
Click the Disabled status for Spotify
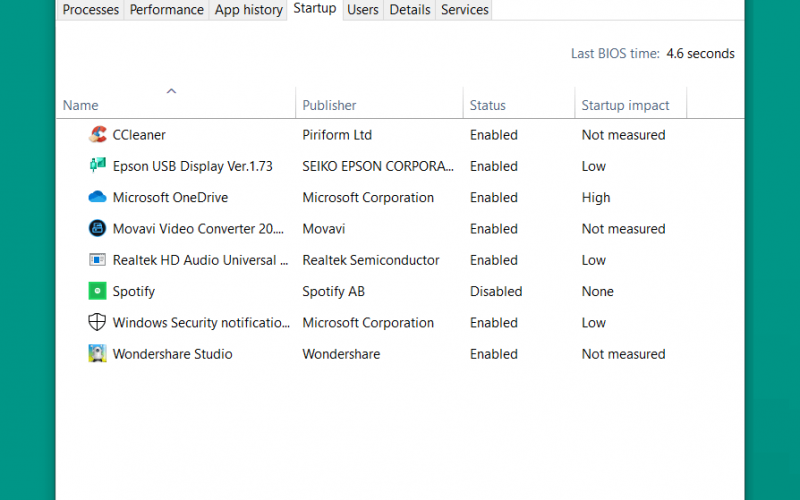[x=496, y=291]
